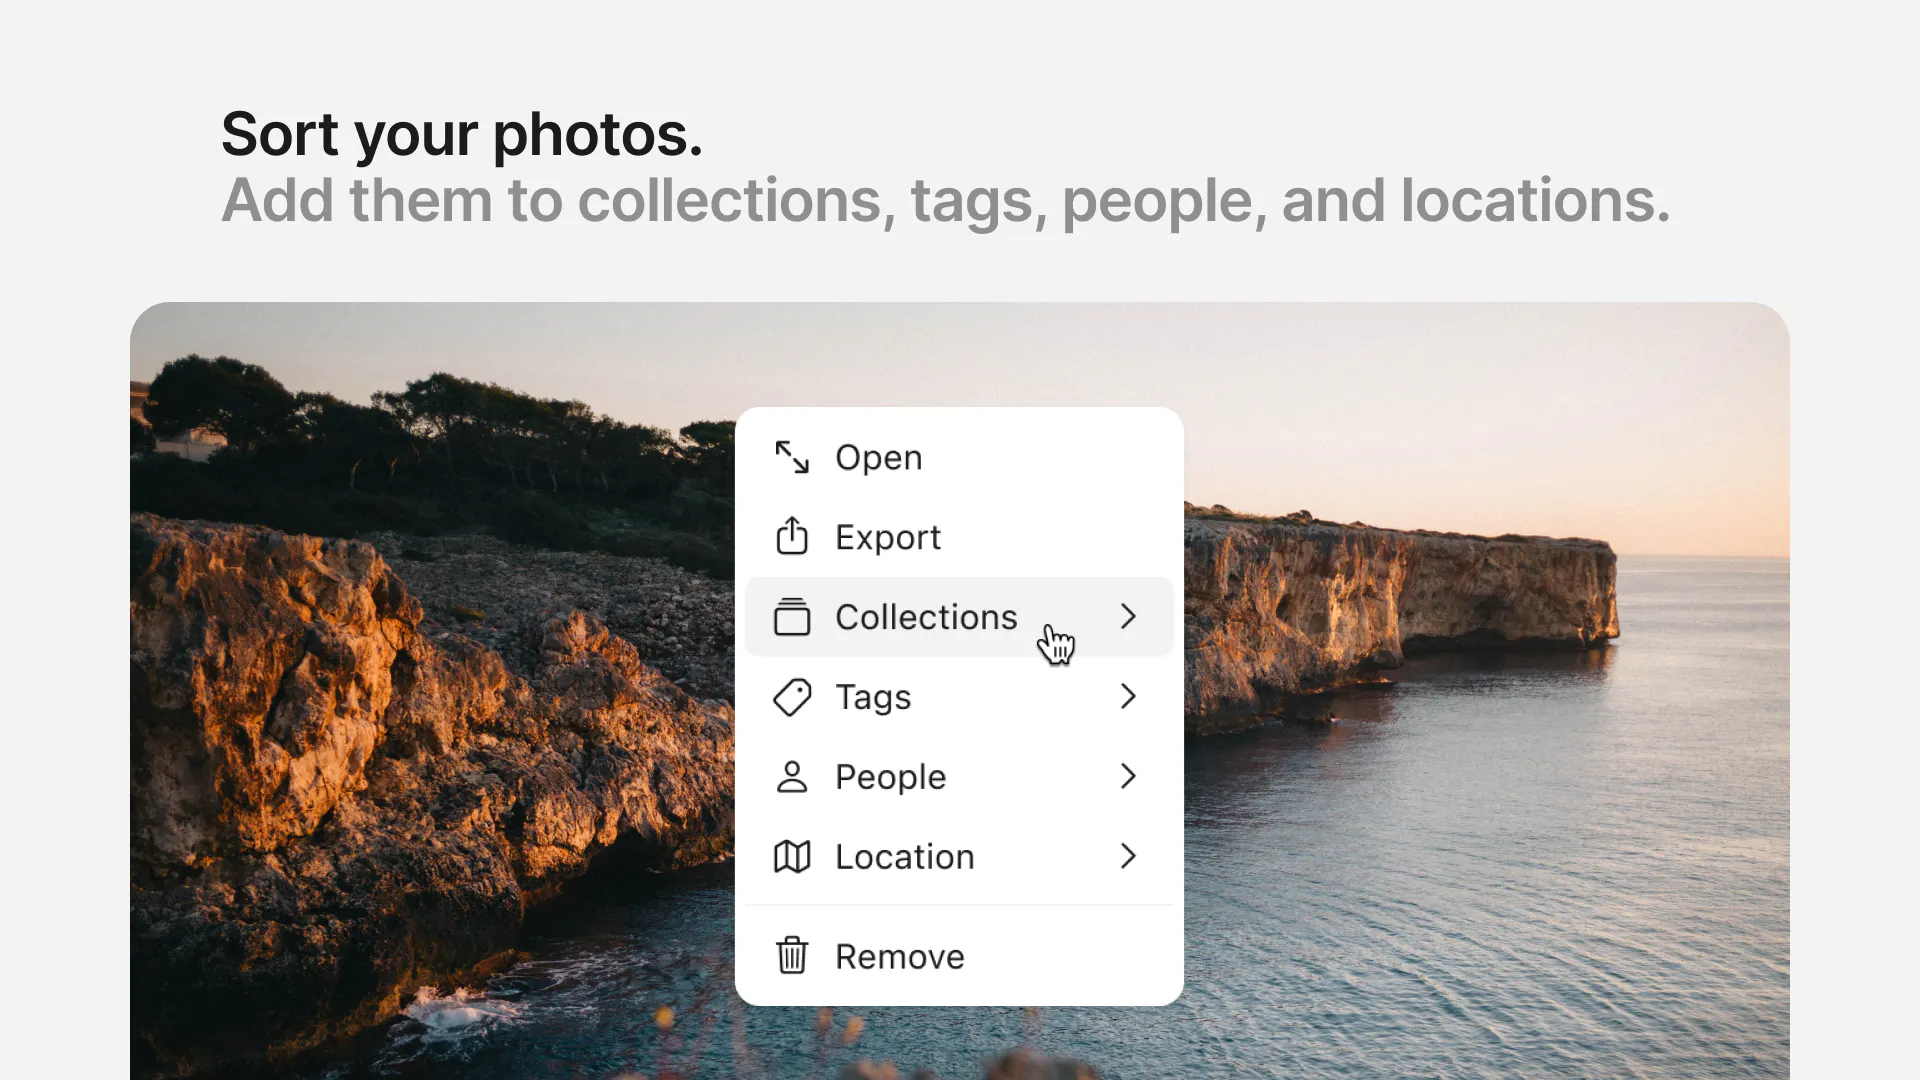Click the person icon beside People
This screenshot has height=1080, width=1920.
click(792, 777)
